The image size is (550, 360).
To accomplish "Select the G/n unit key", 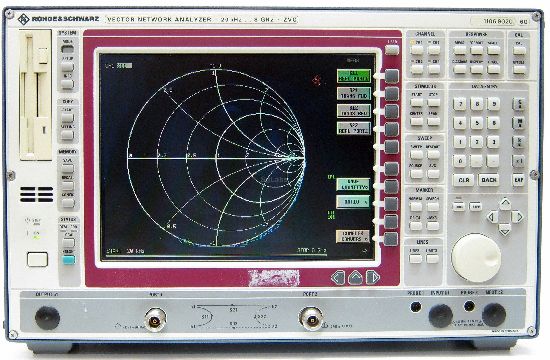I will click(519, 104).
